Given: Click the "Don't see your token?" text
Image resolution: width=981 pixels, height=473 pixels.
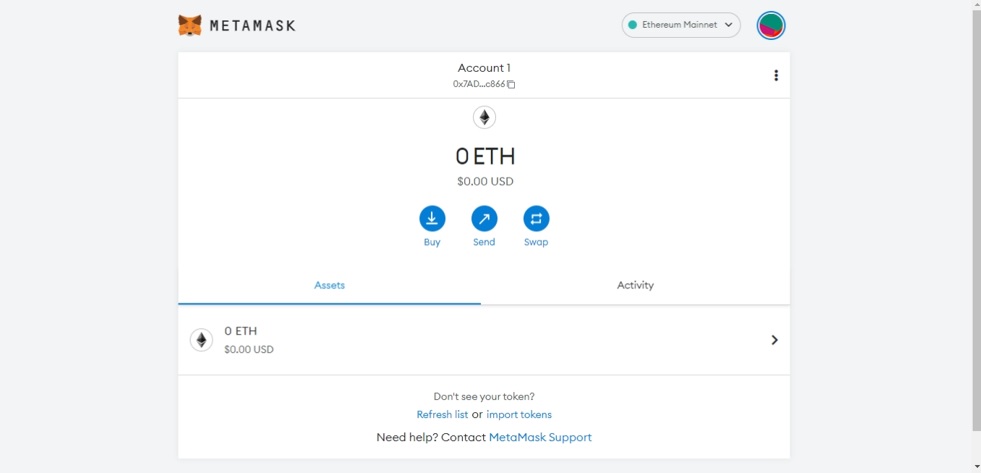Looking at the screenshot, I should point(484,397).
